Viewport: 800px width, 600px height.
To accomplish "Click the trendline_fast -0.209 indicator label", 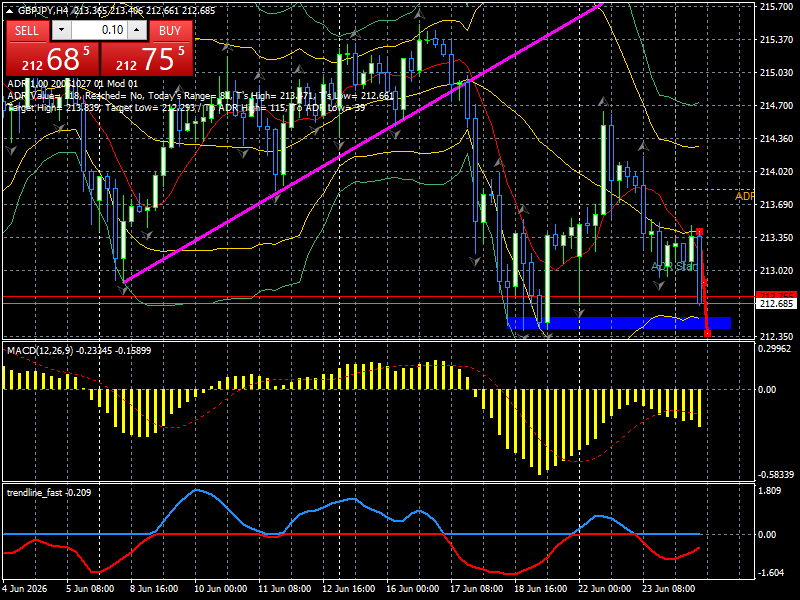I will pos(49,493).
